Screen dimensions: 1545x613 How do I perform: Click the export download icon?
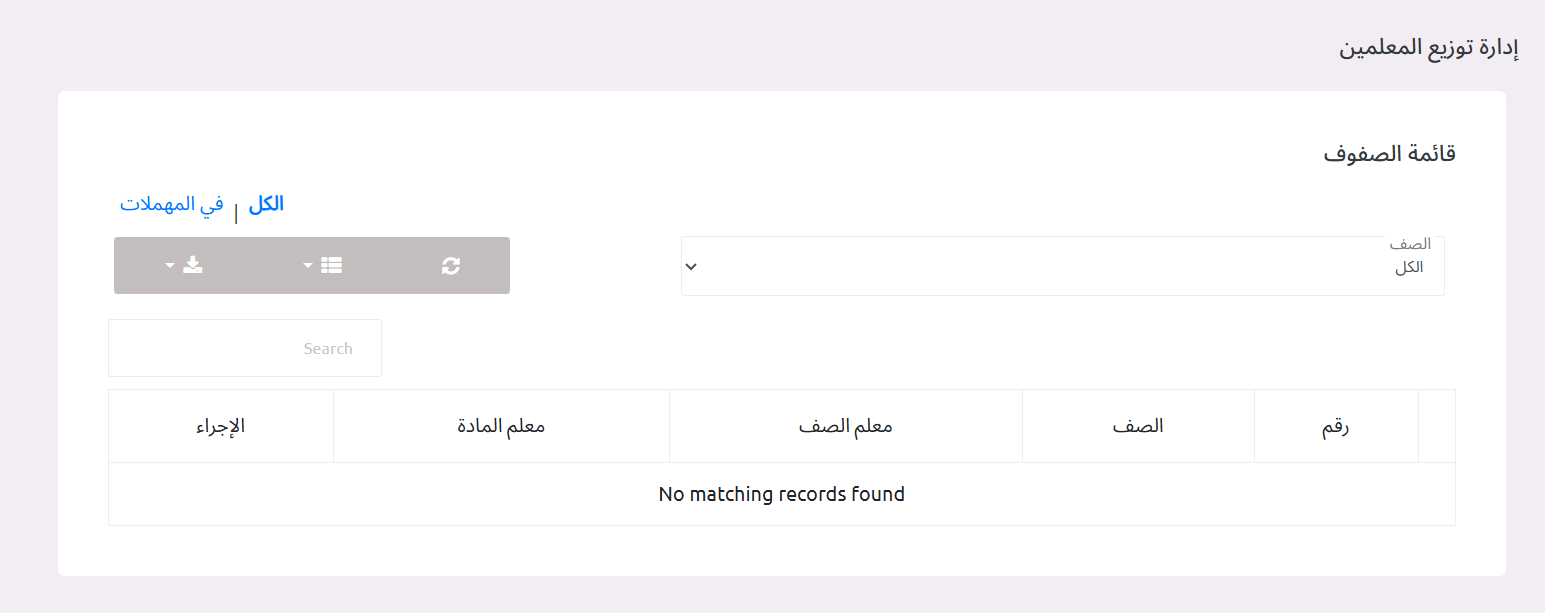click(193, 266)
